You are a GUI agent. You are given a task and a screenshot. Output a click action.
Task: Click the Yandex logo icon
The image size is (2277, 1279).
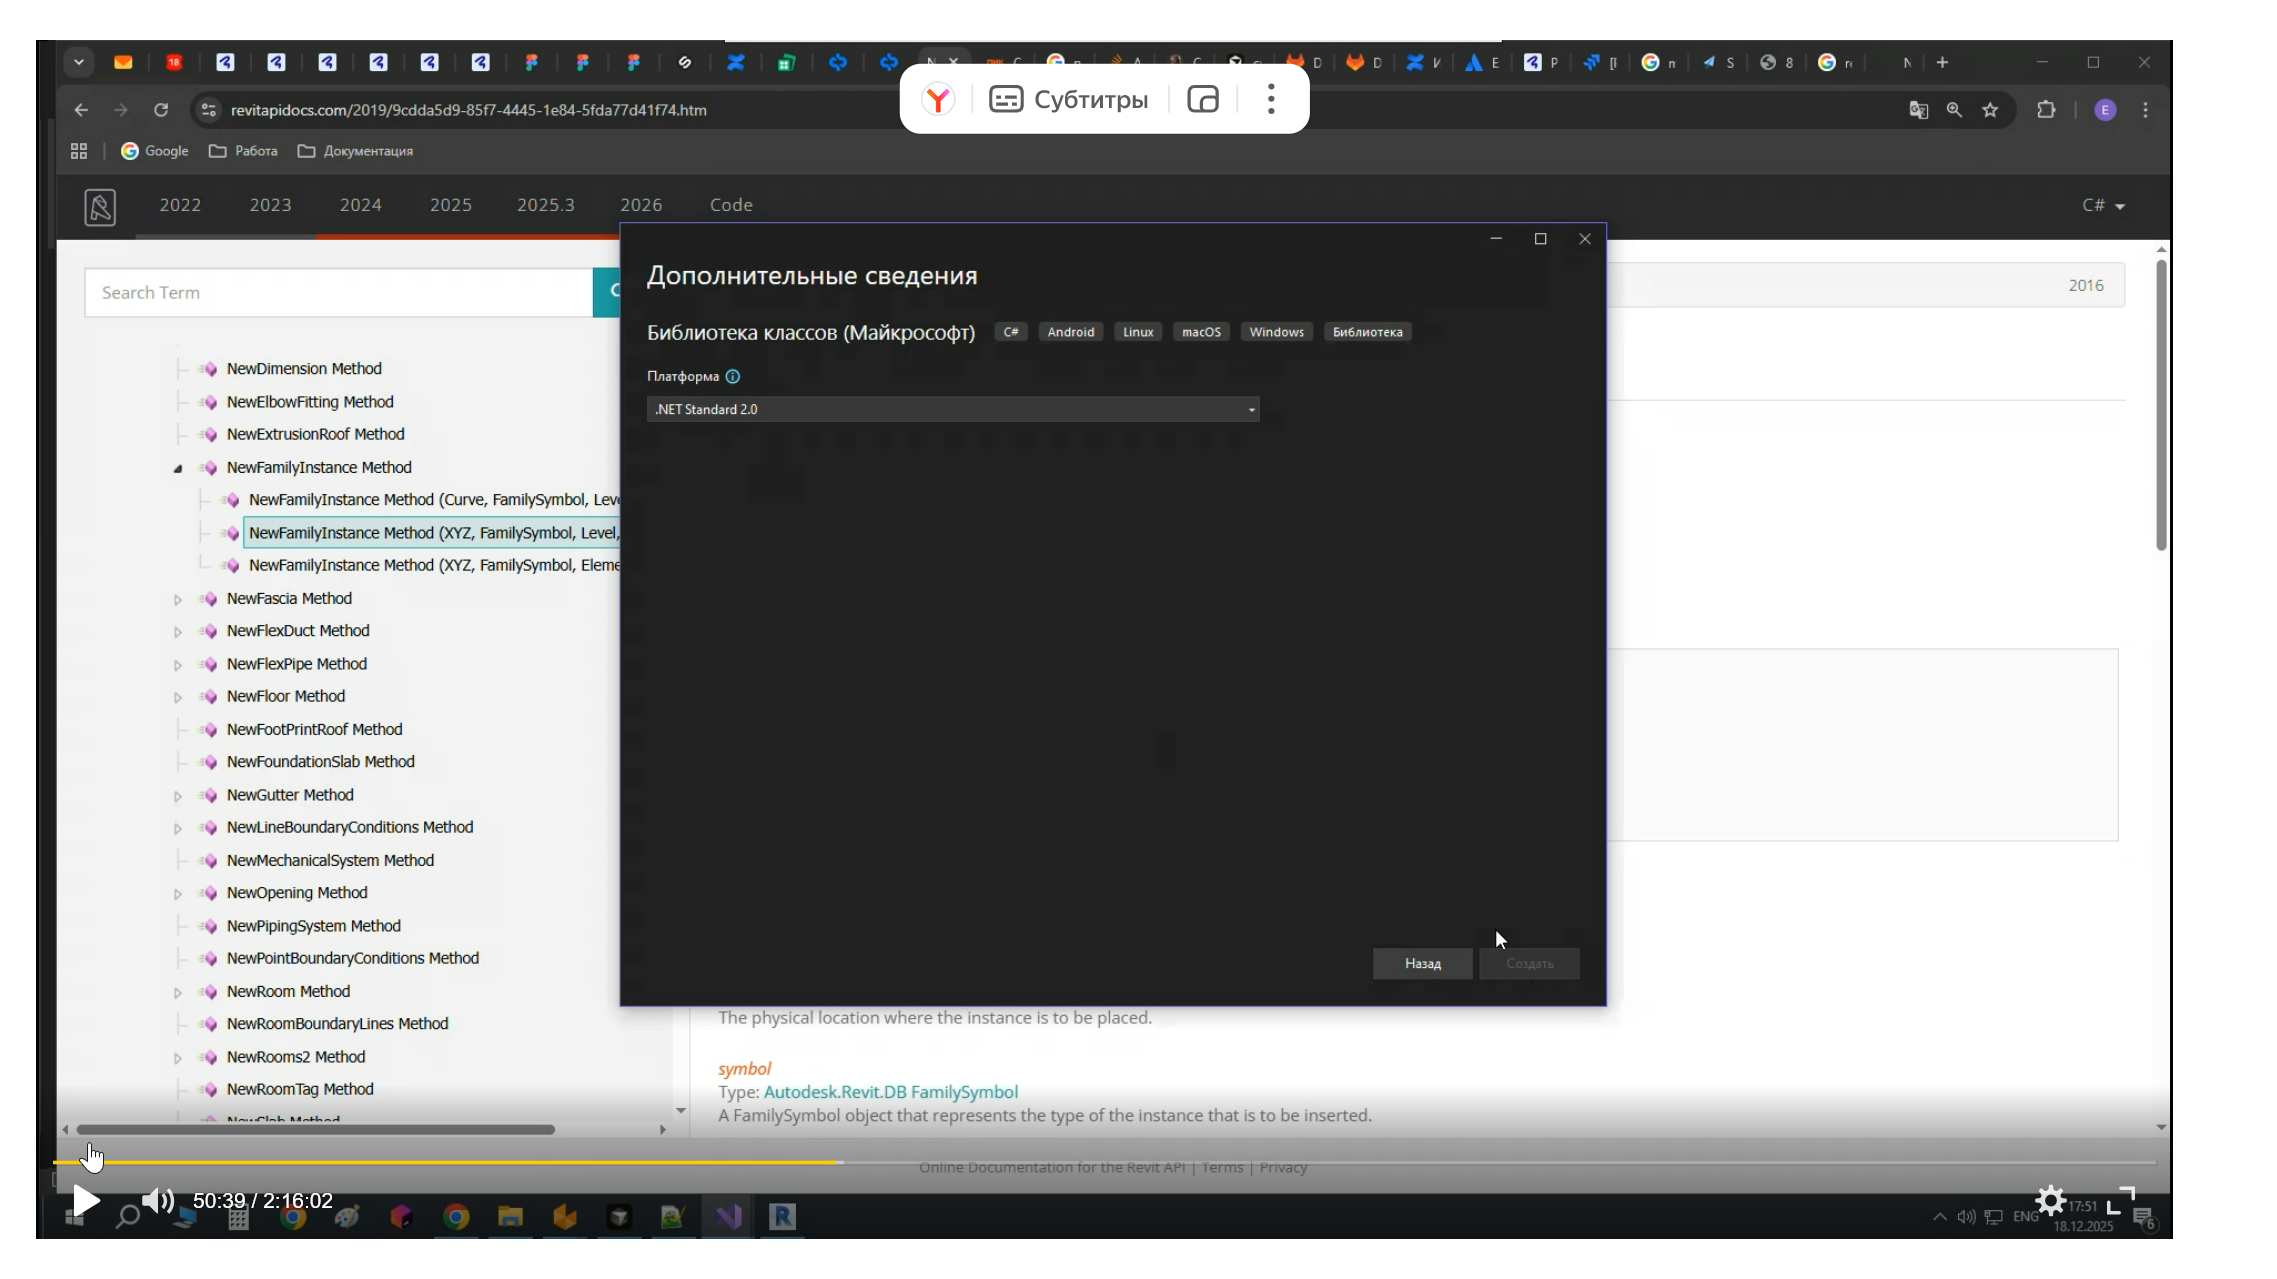pos(938,100)
